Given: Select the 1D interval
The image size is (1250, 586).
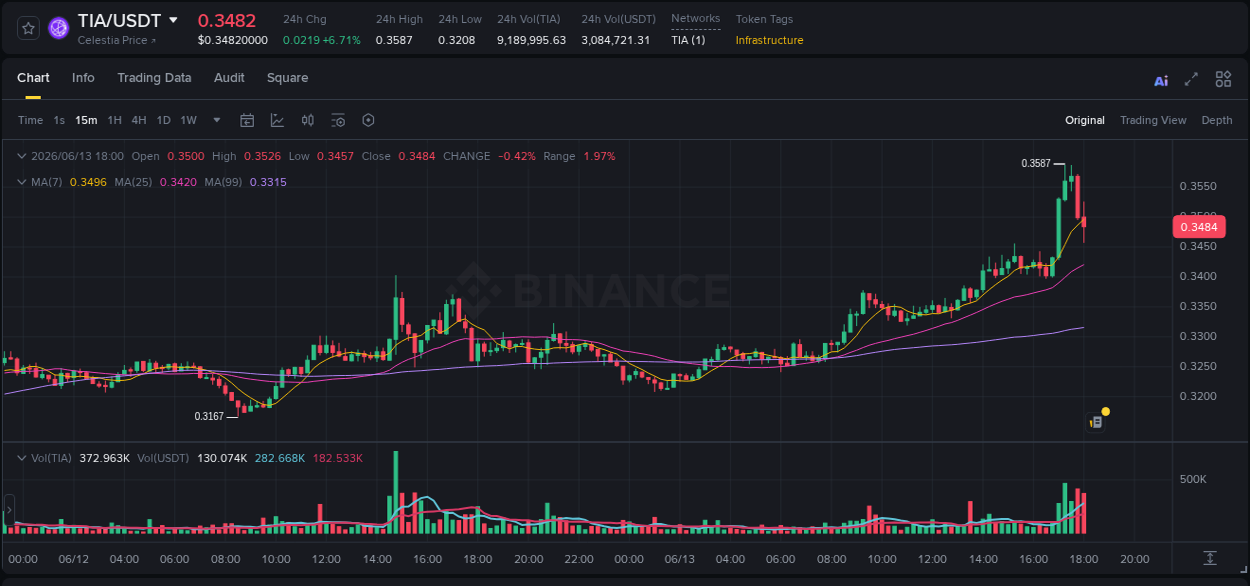Looking at the screenshot, I should click(163, 120).
